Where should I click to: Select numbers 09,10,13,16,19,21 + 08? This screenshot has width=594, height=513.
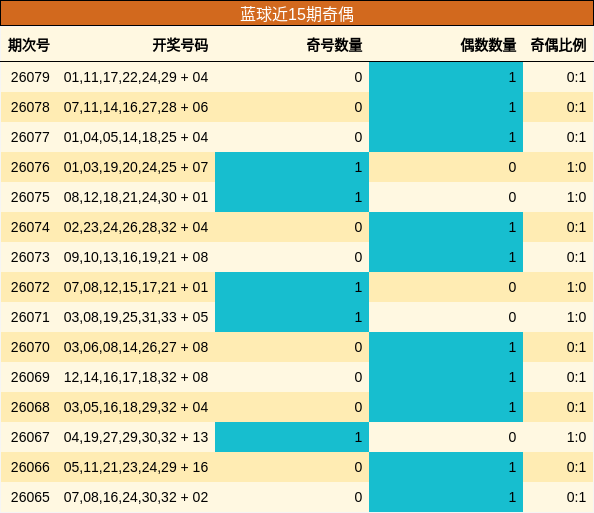(x=136, y=257)
